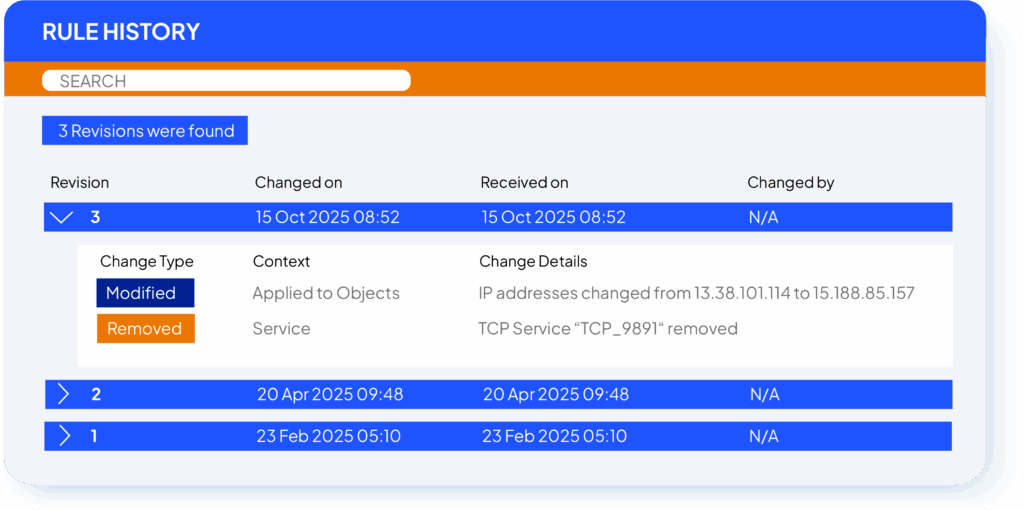Click the '3 Revisions were found' badge
Screen dimensions: 1024x510
click(x=145, y=131)
